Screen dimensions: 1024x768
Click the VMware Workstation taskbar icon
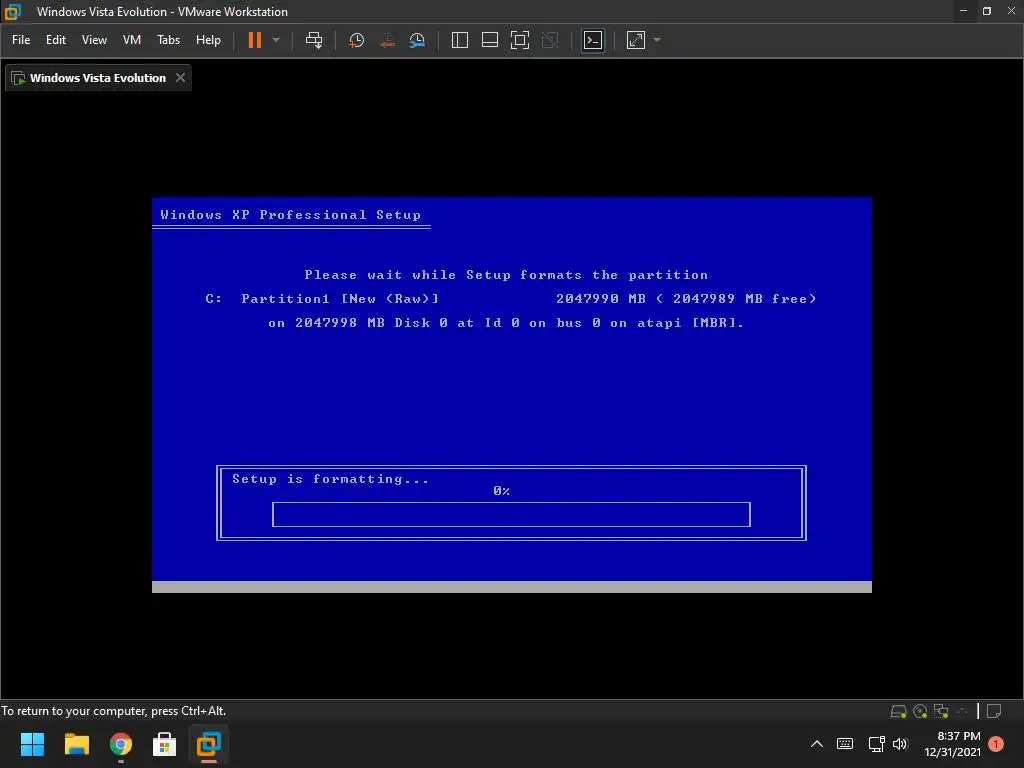tap(209, 744)
